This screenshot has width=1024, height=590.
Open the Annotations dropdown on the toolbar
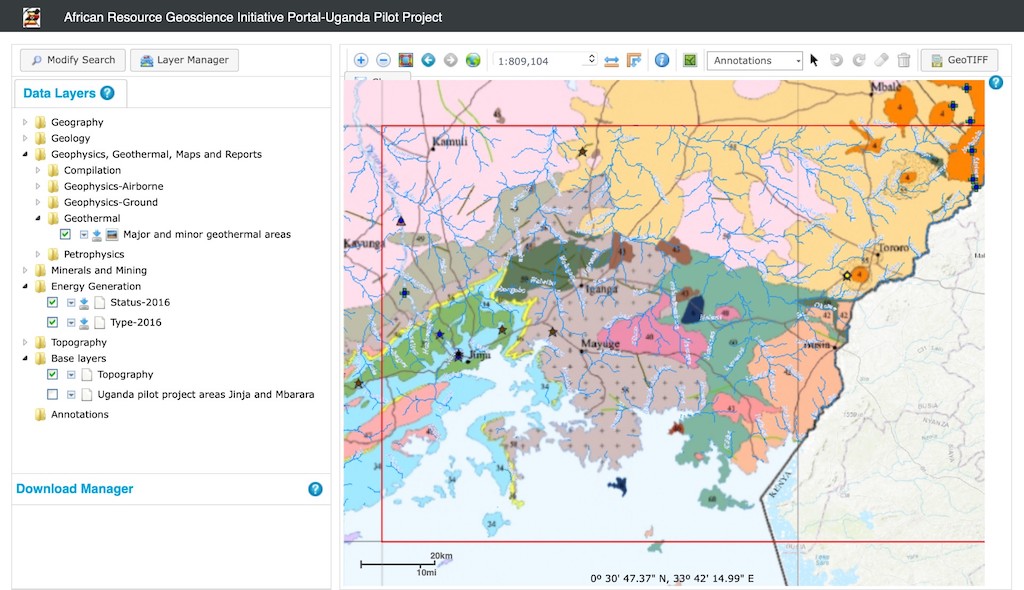797,60
